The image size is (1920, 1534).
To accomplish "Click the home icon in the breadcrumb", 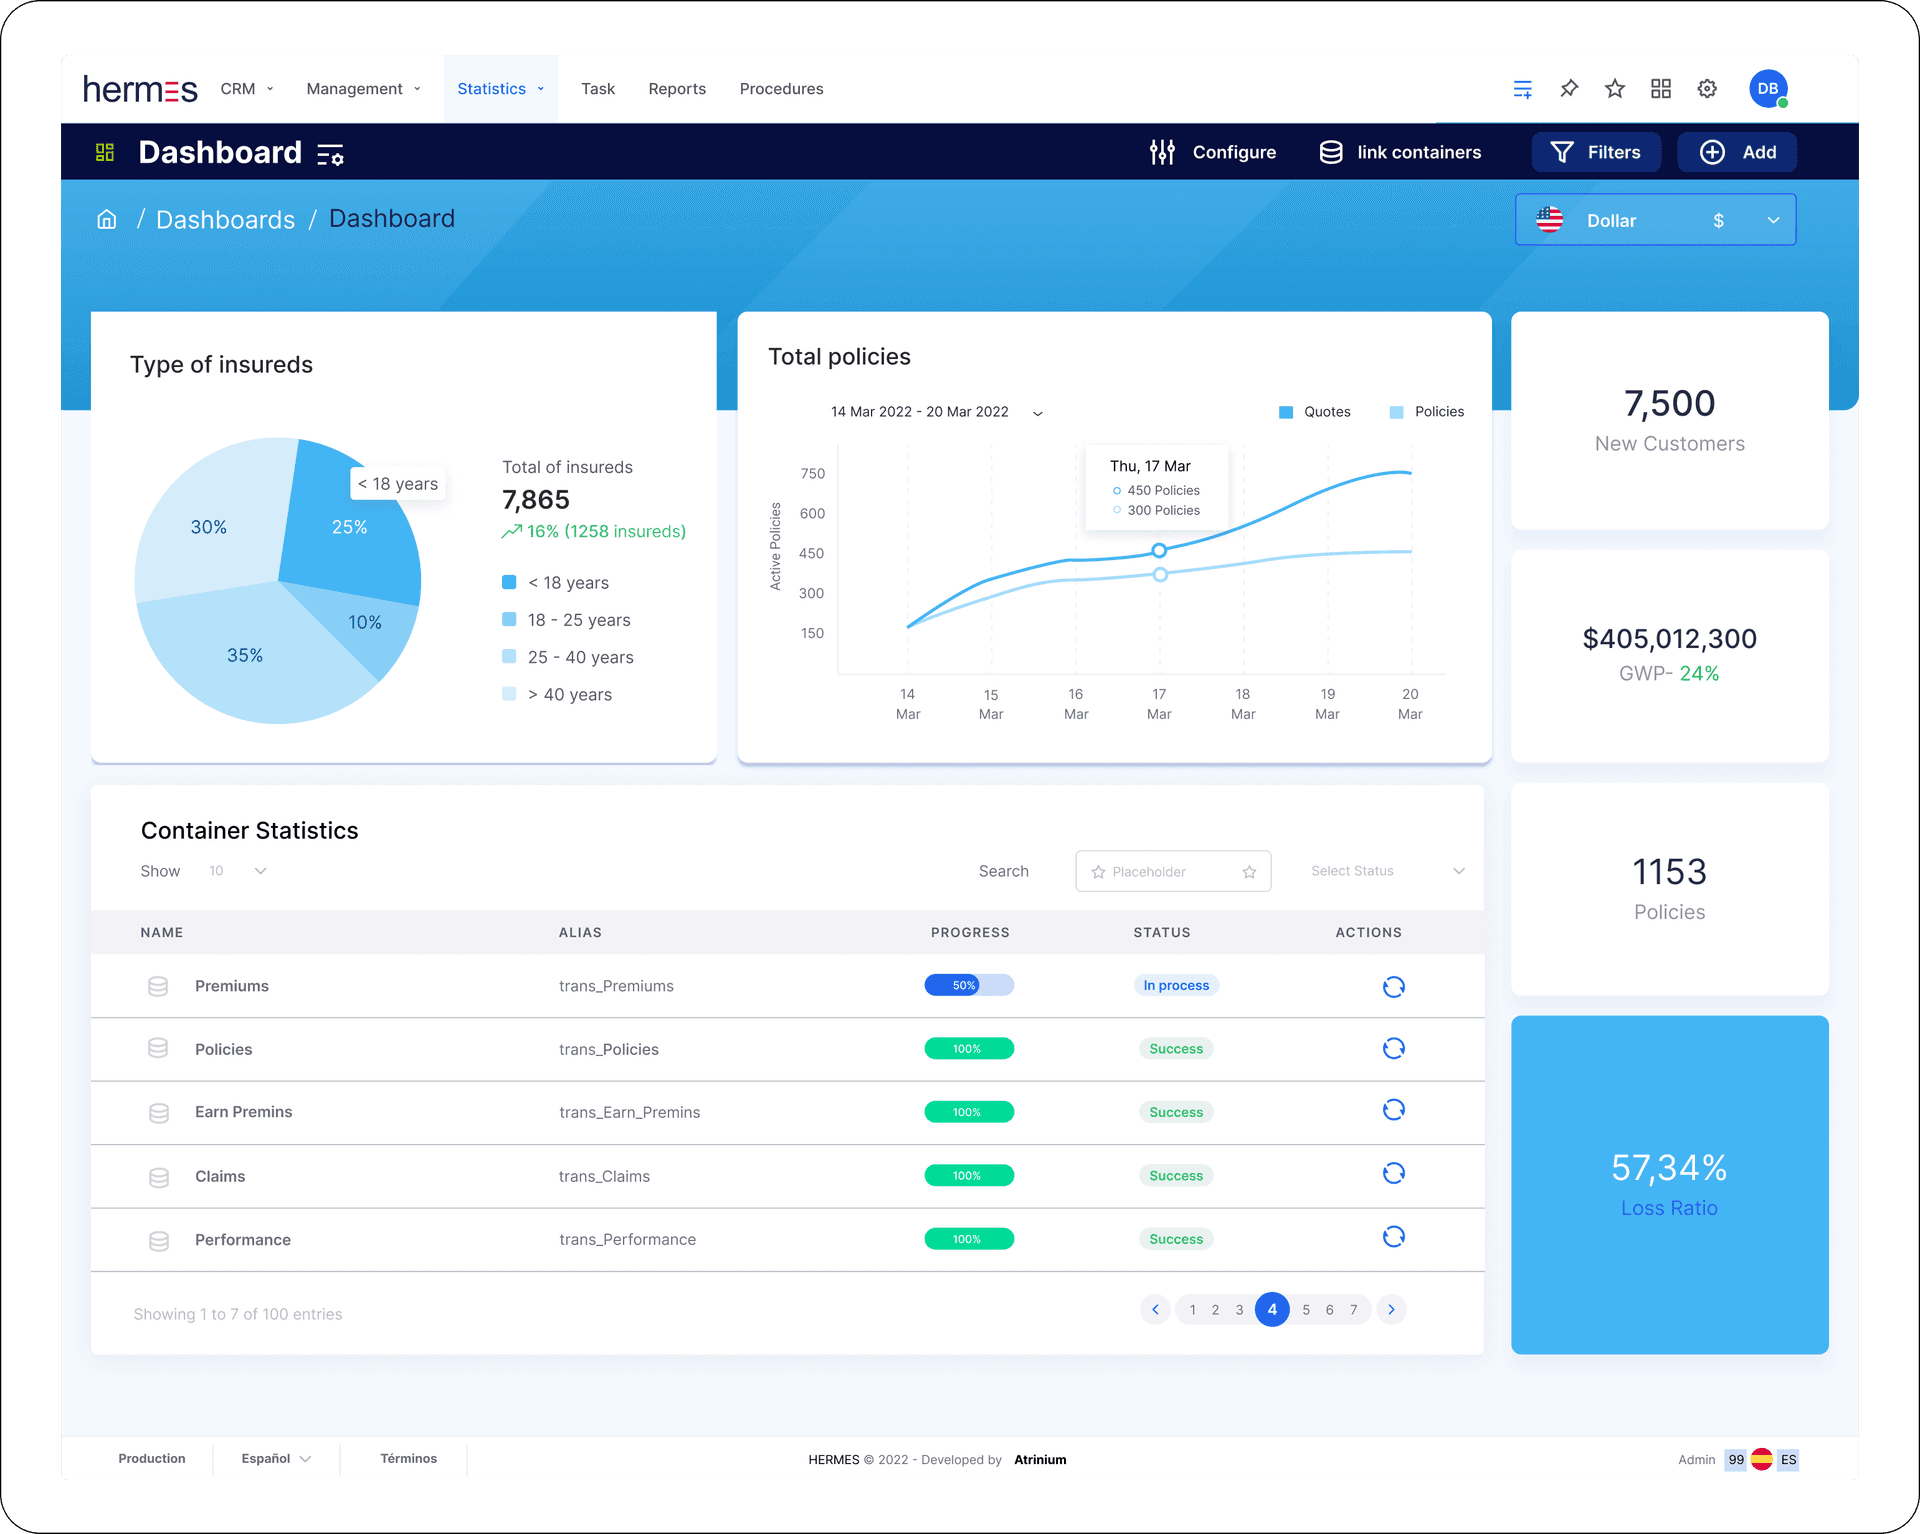I will point(107,219).
